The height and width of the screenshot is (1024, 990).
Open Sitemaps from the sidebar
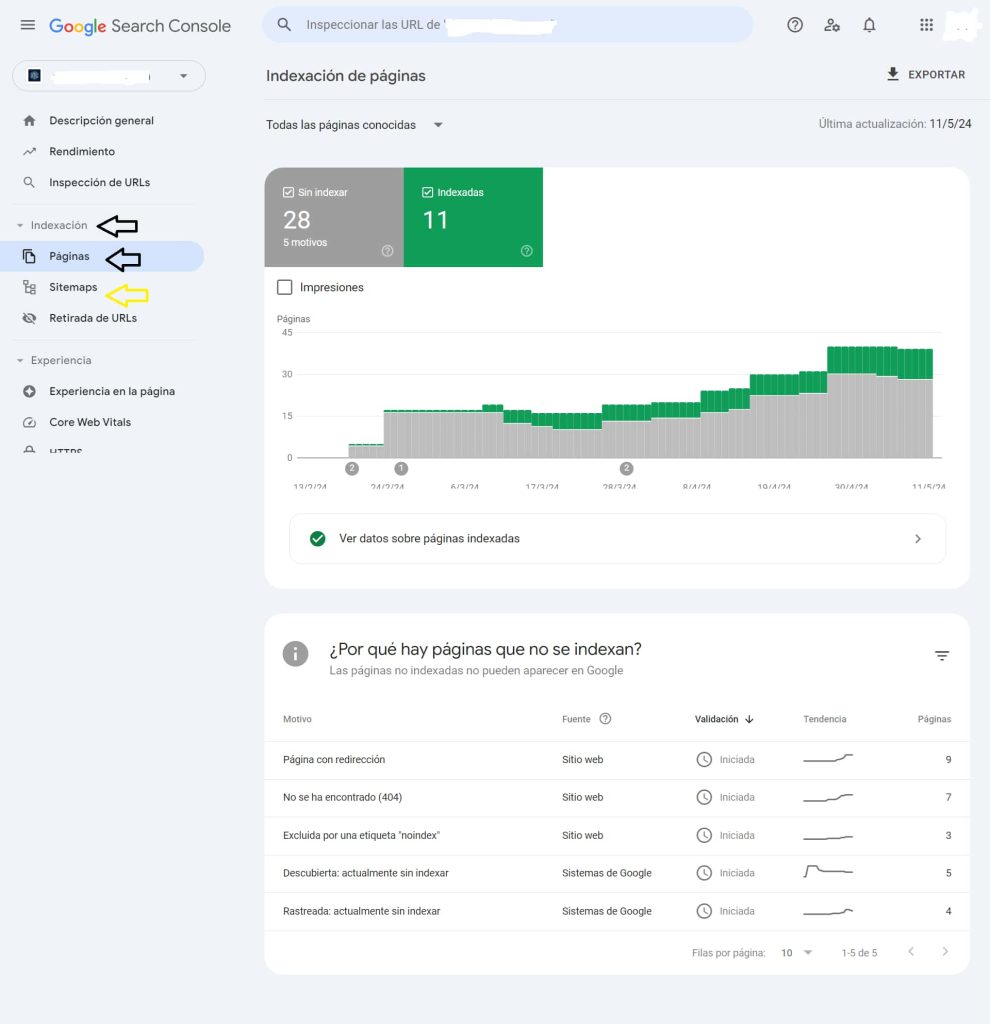point(72,287)
